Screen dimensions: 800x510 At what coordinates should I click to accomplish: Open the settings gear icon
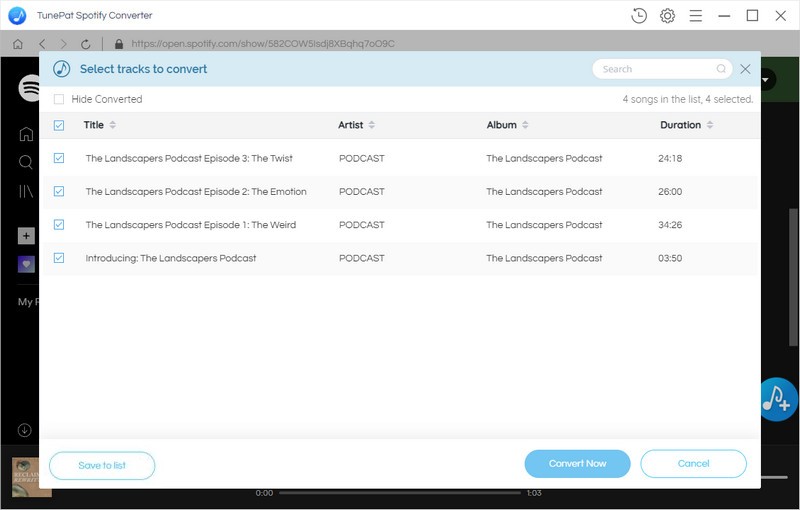point(667,16)
